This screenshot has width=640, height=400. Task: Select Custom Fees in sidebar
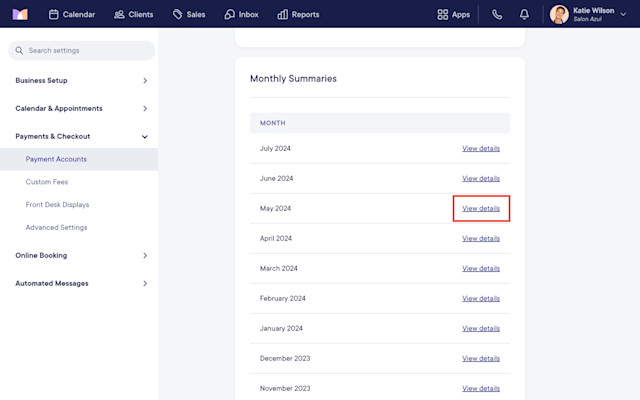pos(47,182)
